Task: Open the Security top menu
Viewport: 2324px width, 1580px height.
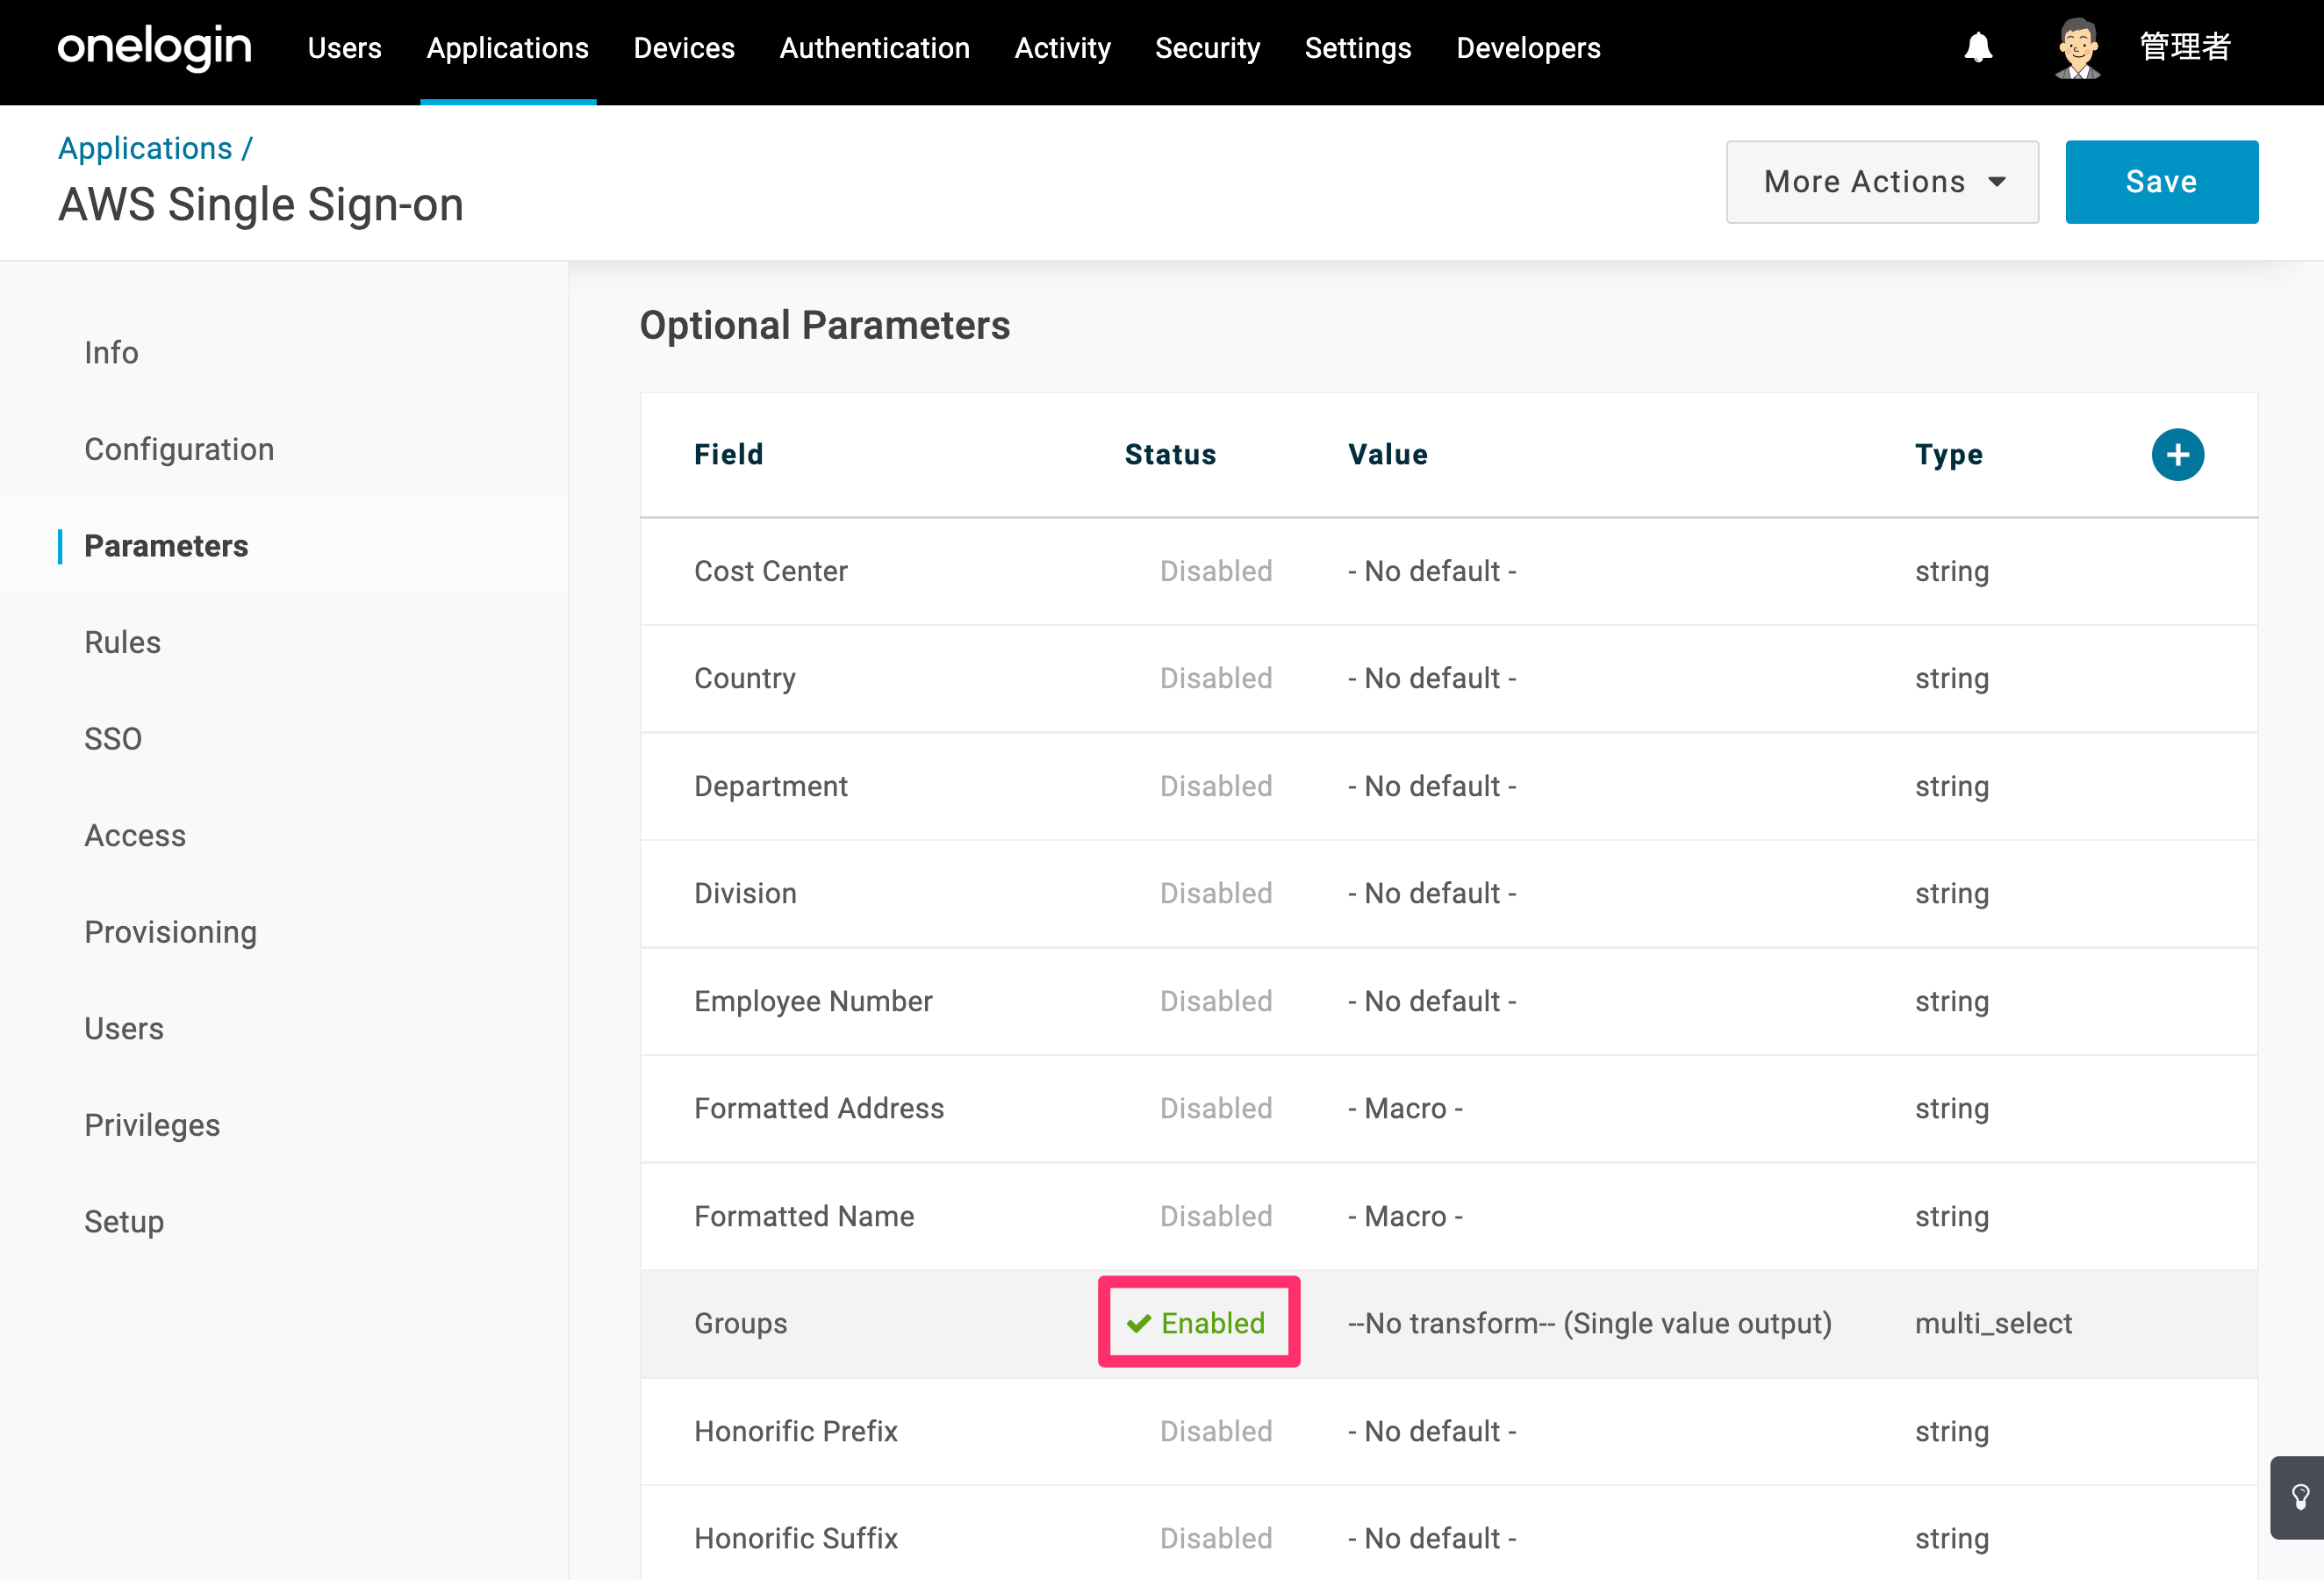Action: (1207, 48)
